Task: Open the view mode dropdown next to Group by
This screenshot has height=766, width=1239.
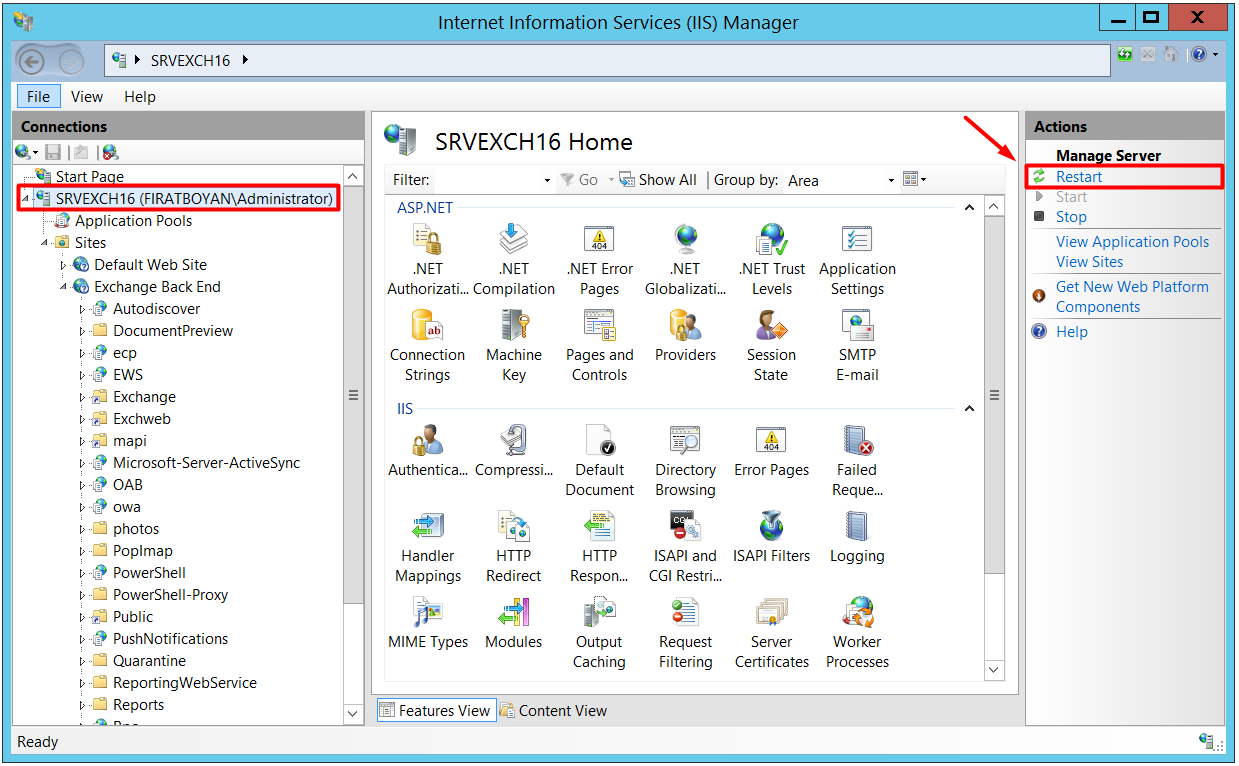Action: [914, 179]
